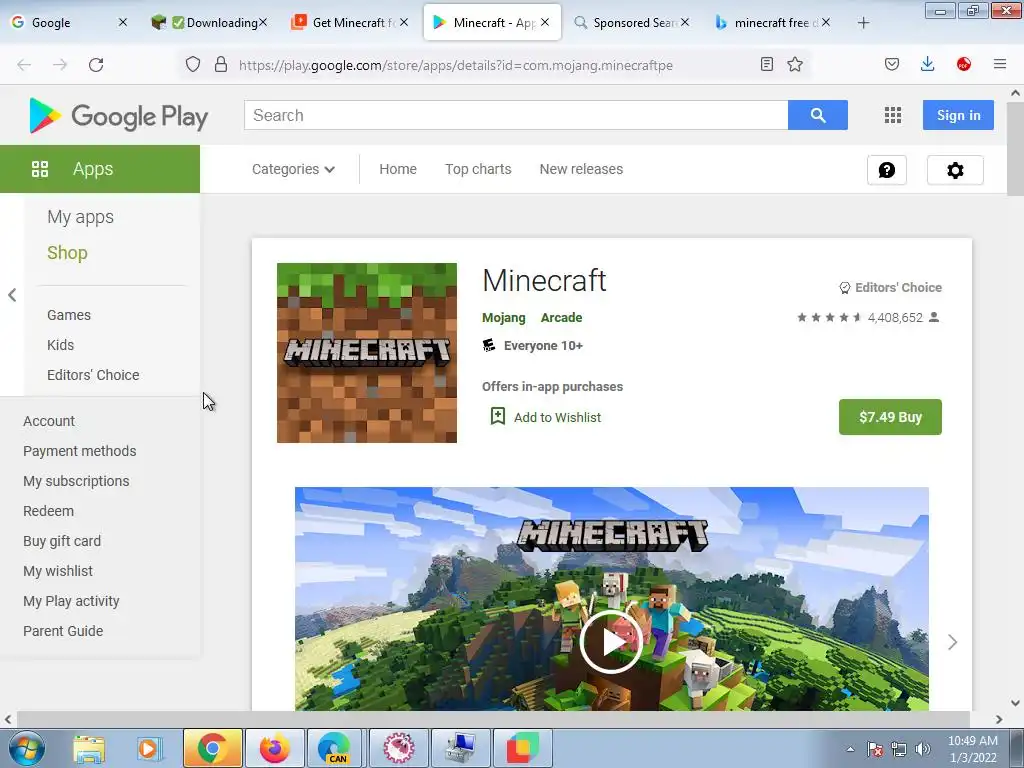The width and height of the screenshot is (1024, 768).
Task: Open New releases
Action: (x=581, y=169)
